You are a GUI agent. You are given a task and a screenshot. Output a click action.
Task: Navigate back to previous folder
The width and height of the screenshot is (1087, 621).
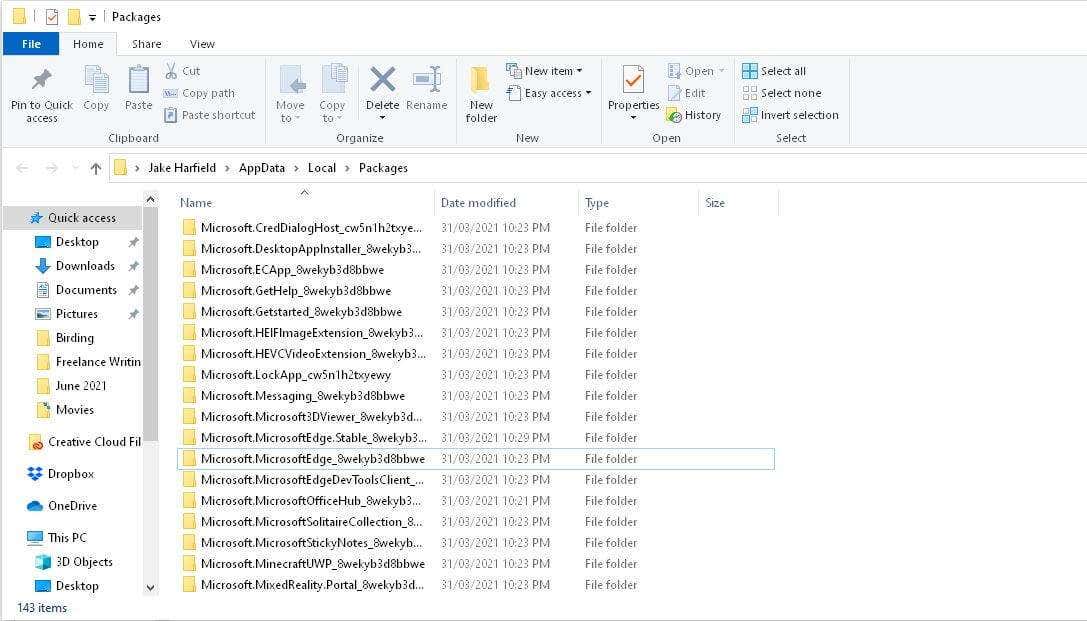[x=22, y=168]
